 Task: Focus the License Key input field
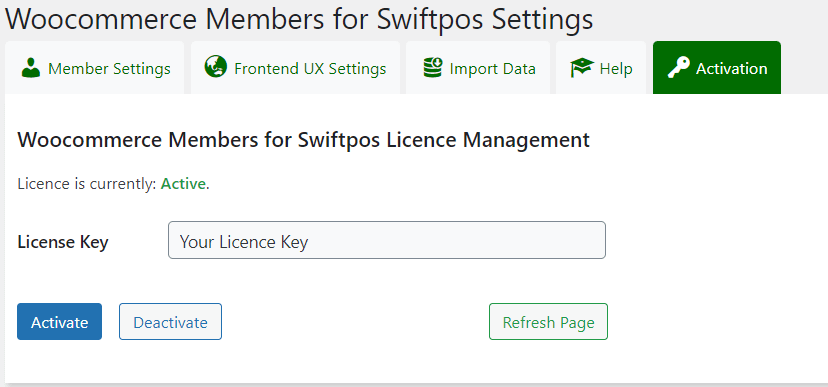(x=387, y=240)
